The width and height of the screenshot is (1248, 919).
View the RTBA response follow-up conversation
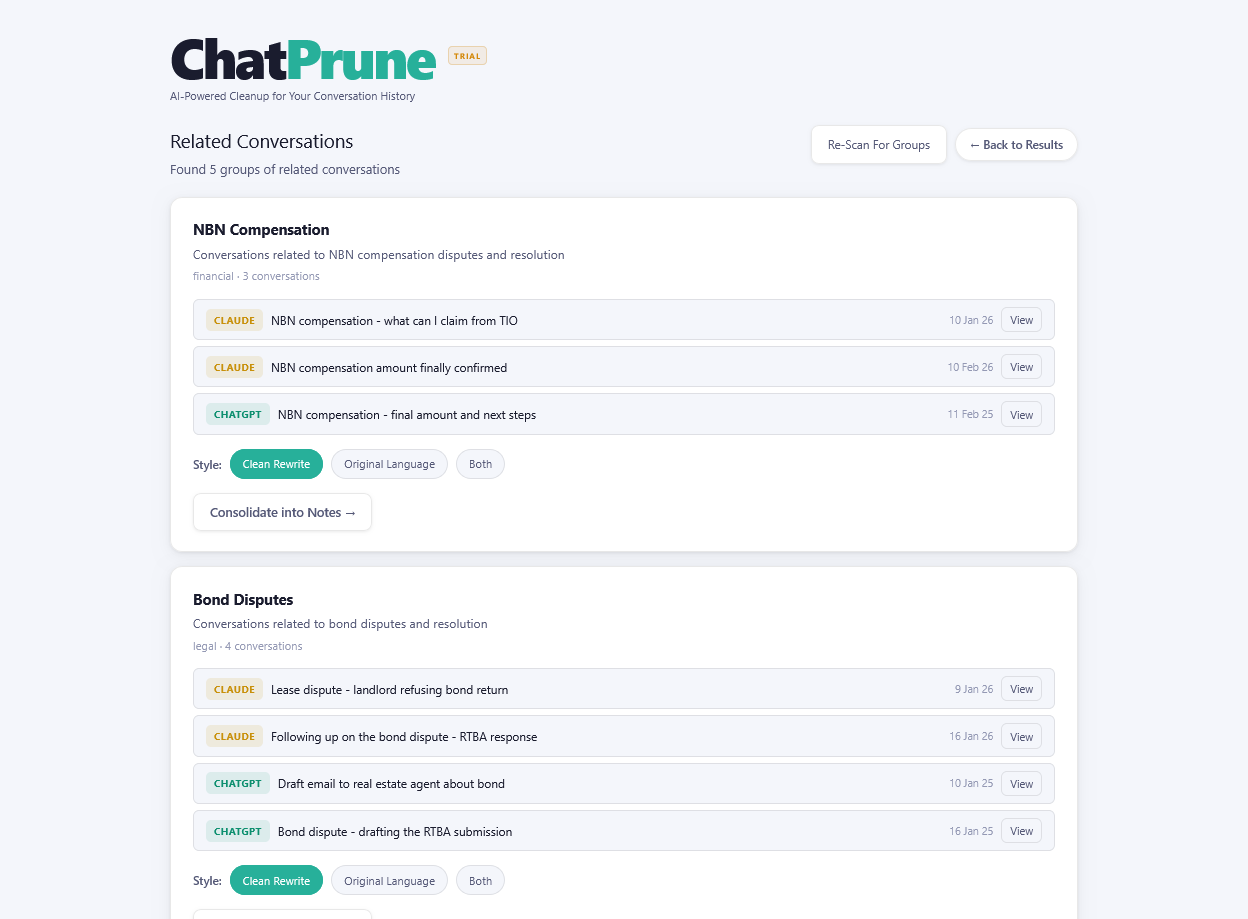pos(1021,736)
